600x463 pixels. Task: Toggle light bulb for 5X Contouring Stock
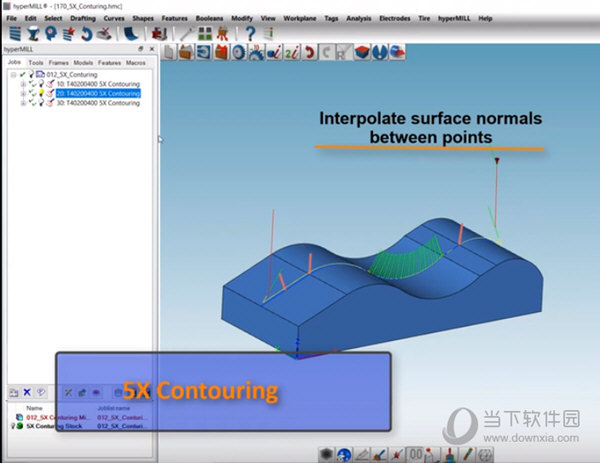pyautogui.click(x=13, y=426)
